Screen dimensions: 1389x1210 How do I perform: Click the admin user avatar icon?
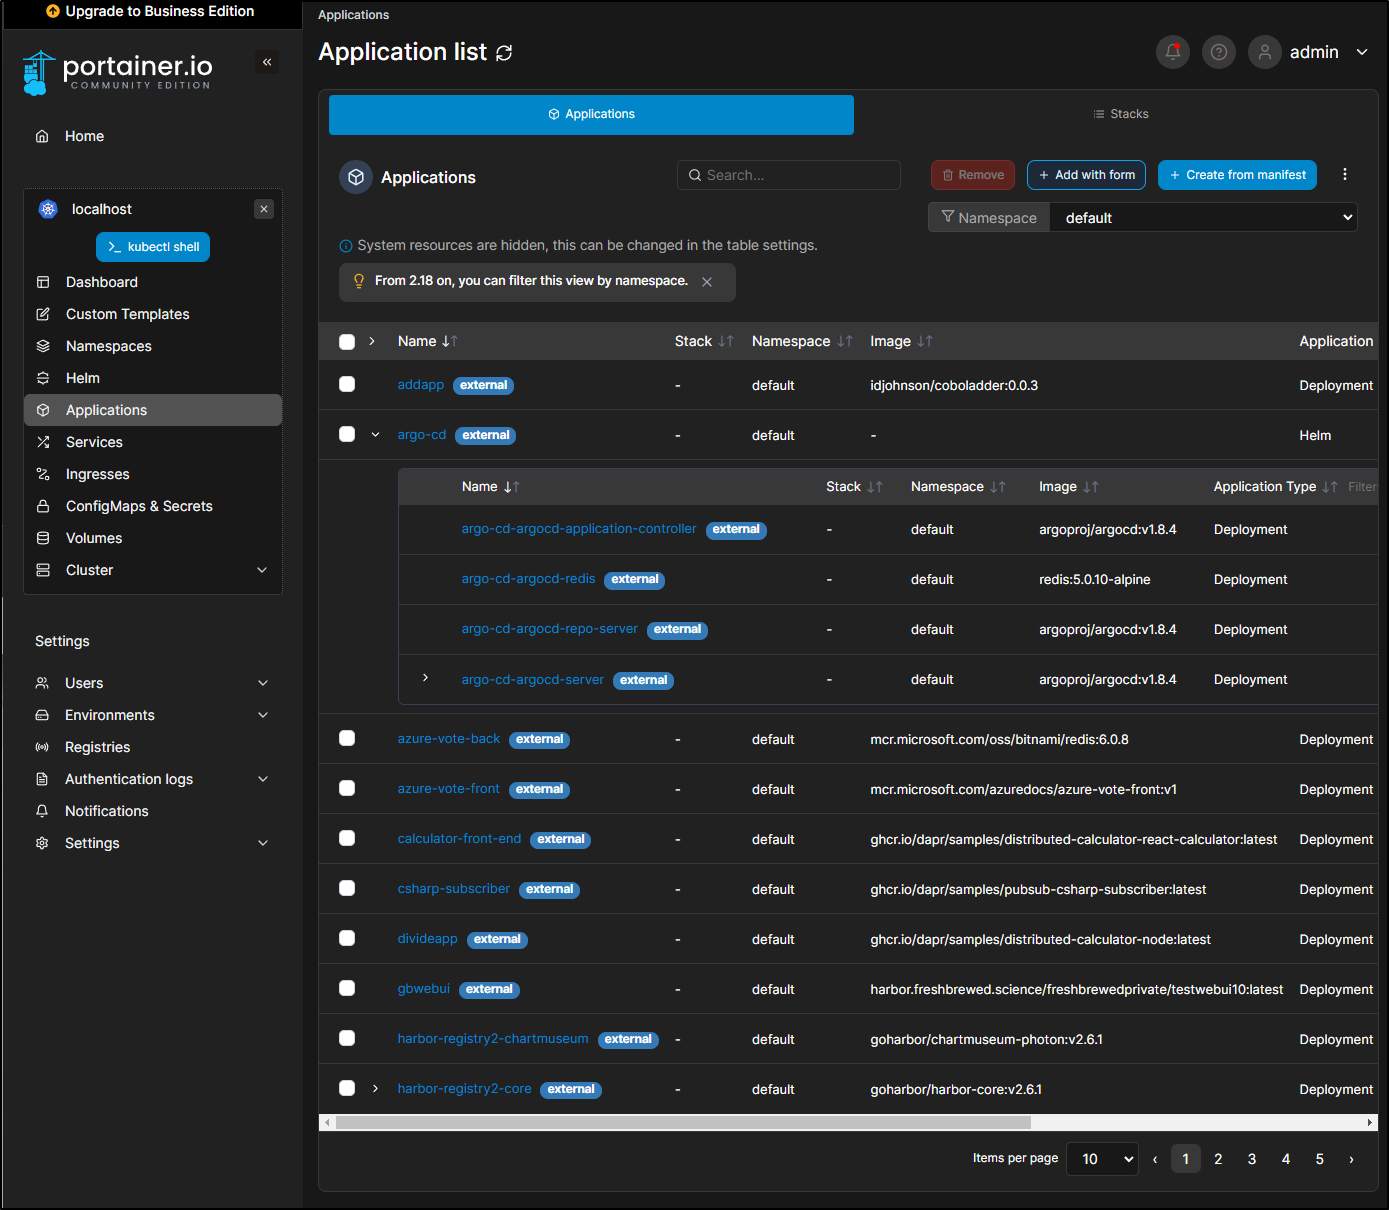click(1264, 52)
